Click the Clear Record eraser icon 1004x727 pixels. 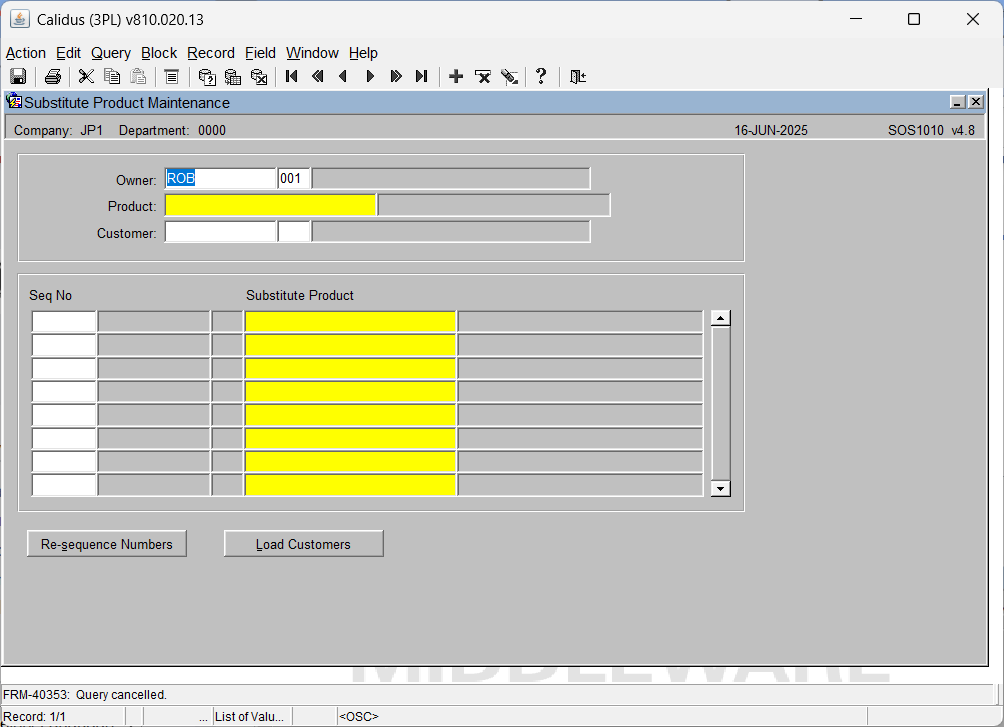pos(509,77)
